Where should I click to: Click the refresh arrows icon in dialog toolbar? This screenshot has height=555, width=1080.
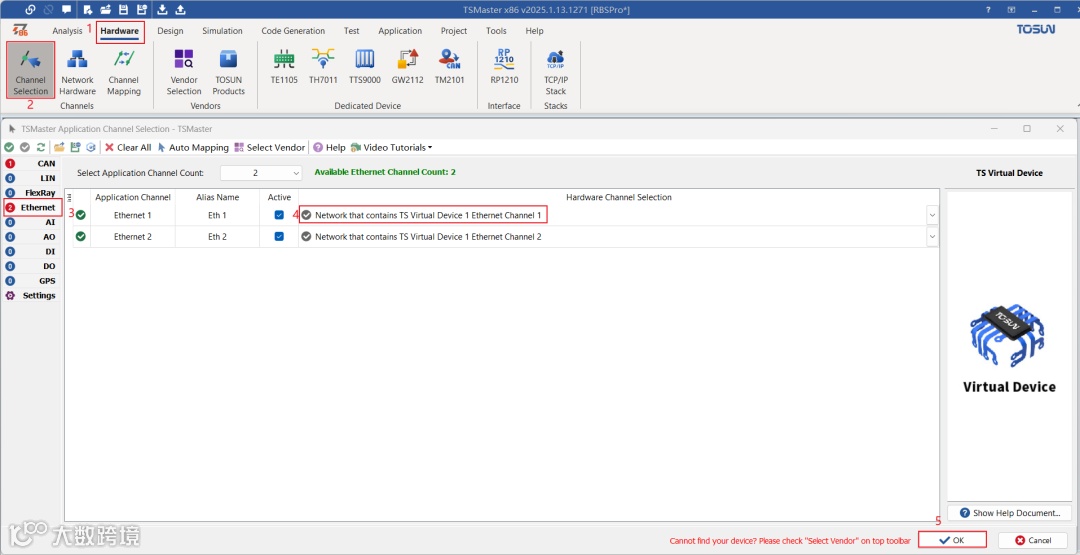coord(41,147)
